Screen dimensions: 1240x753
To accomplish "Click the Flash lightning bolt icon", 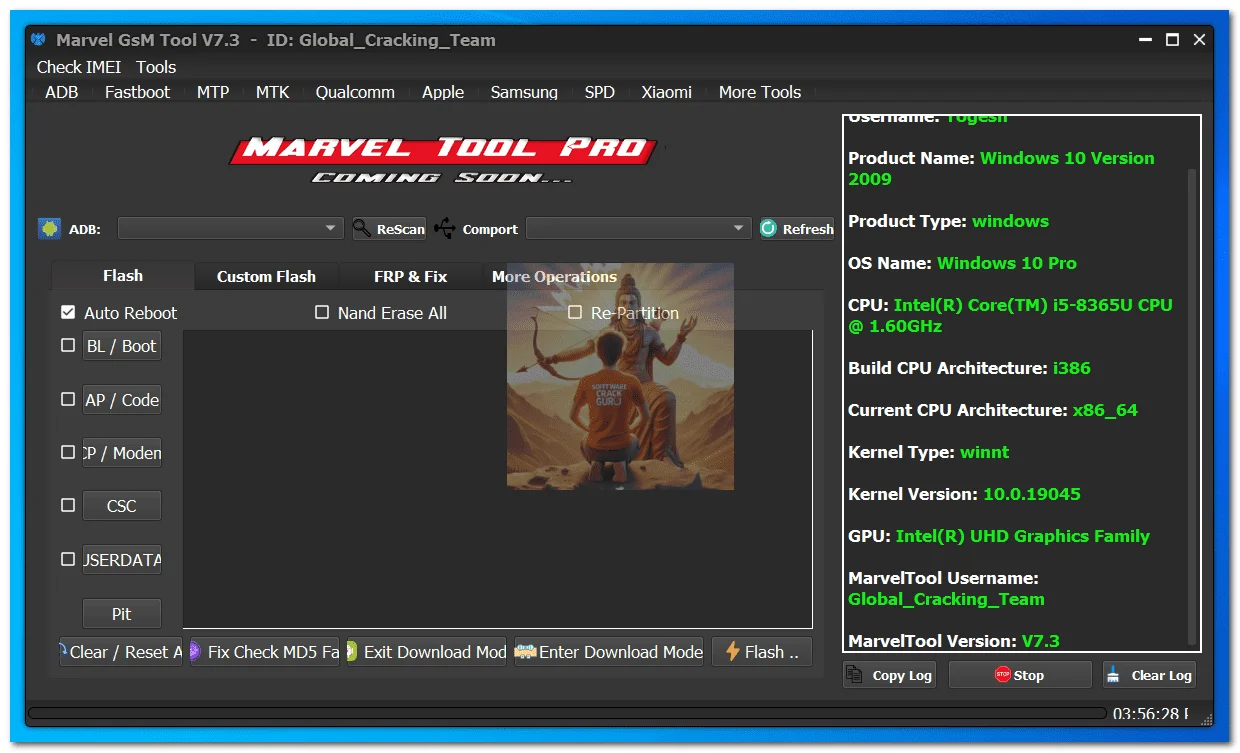I will pos(732,652).
